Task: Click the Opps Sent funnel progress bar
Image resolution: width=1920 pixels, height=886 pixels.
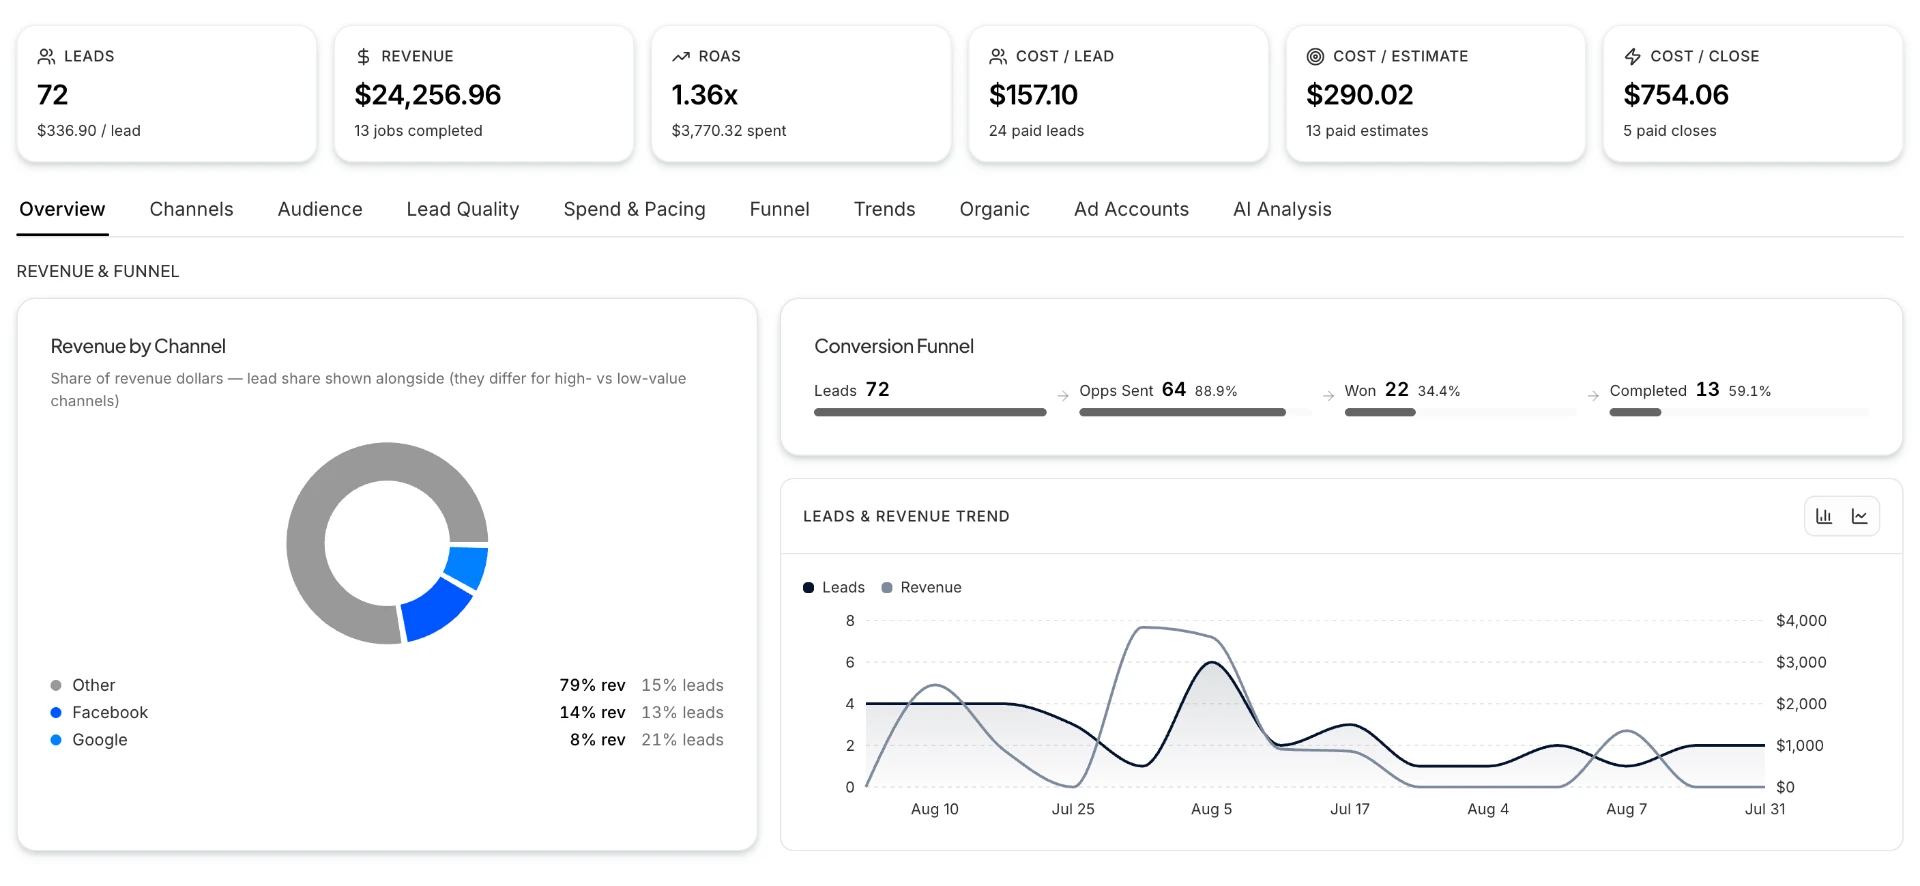Action: point(1195,412)
